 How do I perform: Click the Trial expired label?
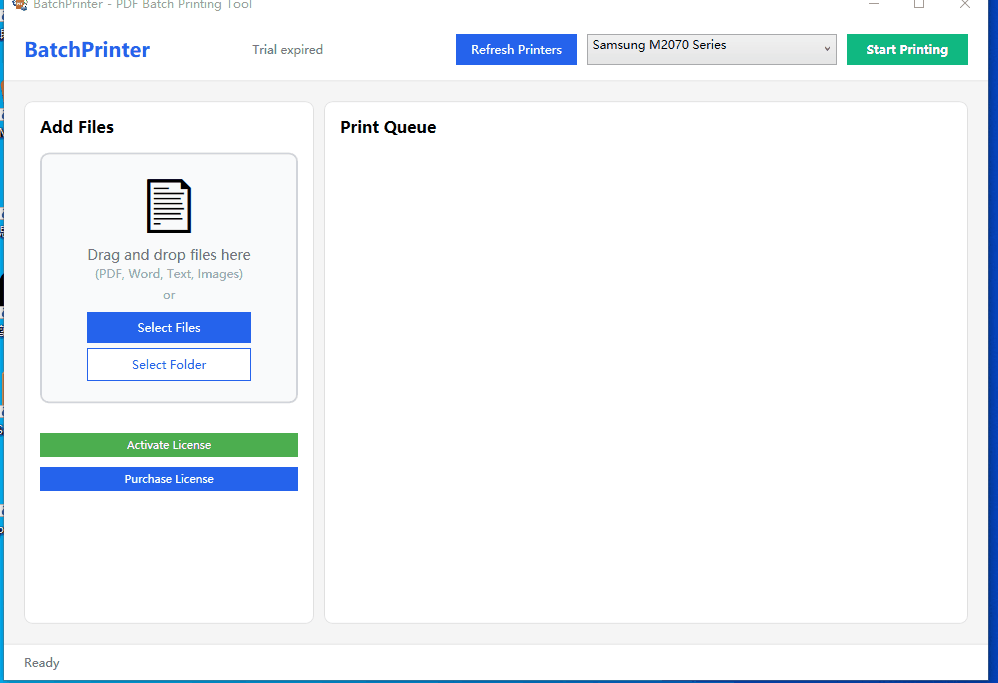pos(287,49)
